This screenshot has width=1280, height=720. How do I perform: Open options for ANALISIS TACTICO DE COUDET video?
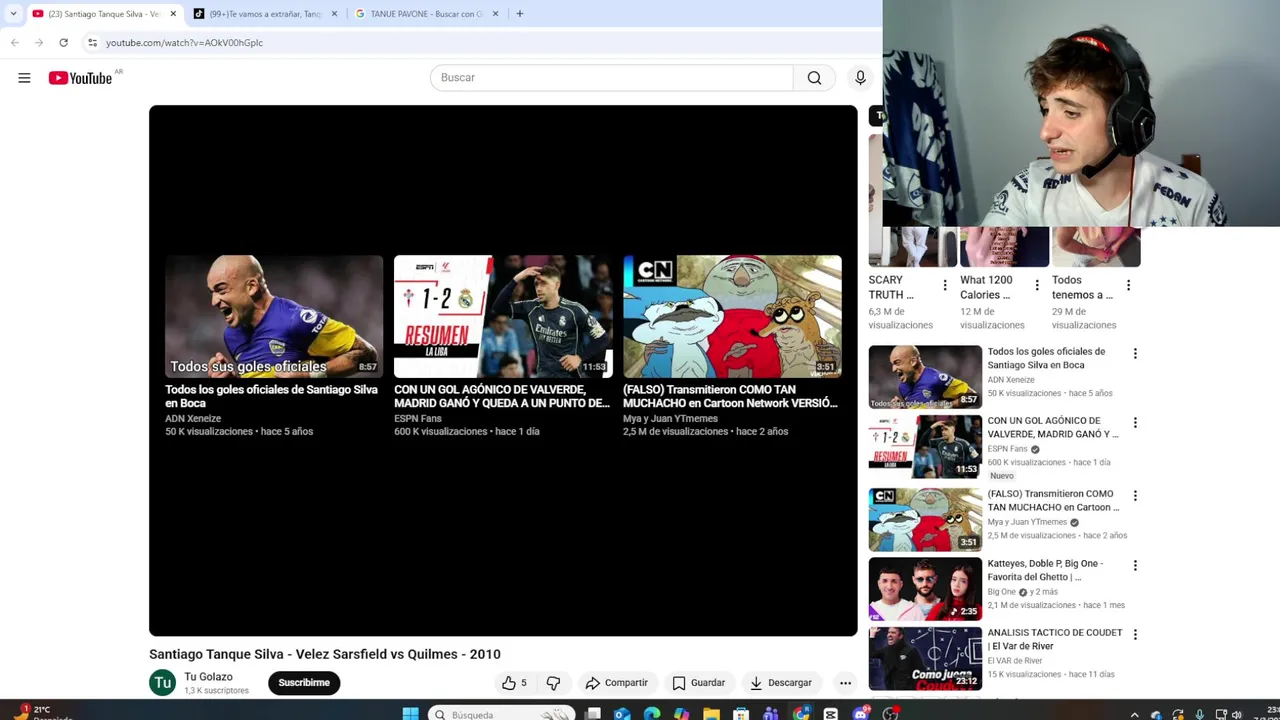1135,635
